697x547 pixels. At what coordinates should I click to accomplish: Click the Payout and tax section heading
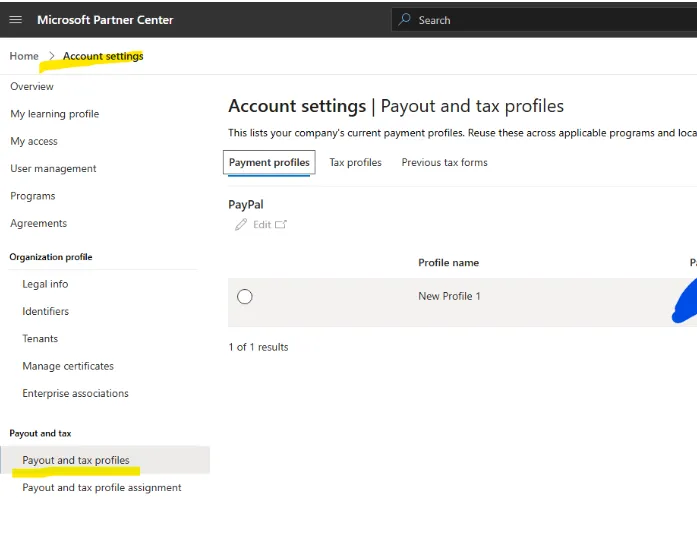pos(40,434)
